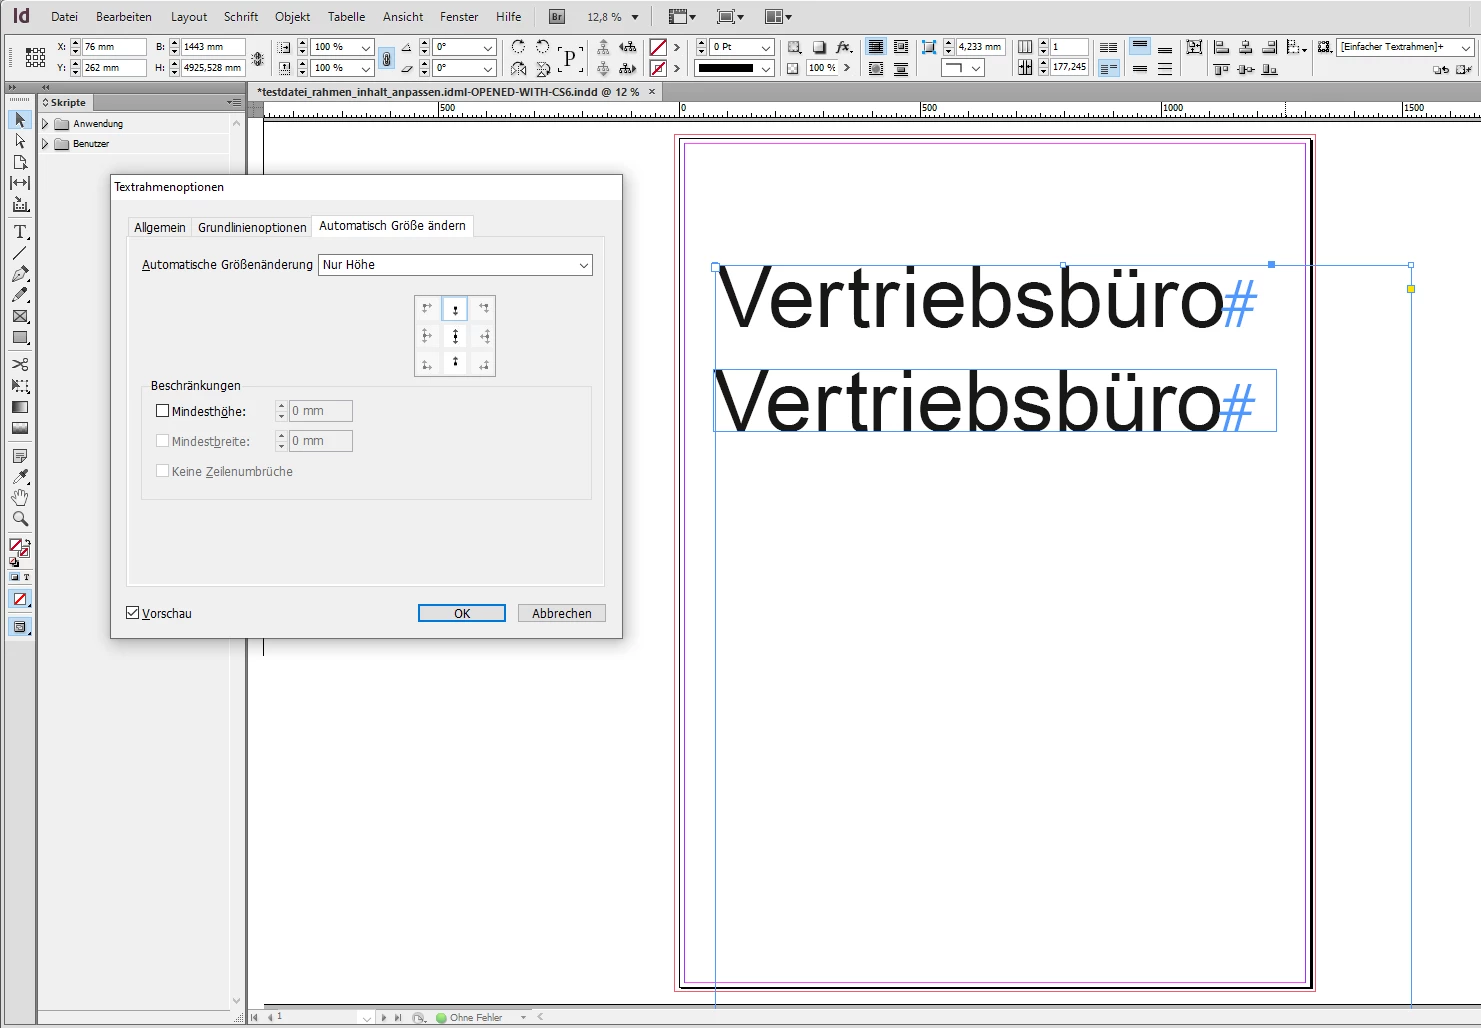Click the Align left edges icon
Viewport: 1481px width, 1028px height.
coord(1221,47)
